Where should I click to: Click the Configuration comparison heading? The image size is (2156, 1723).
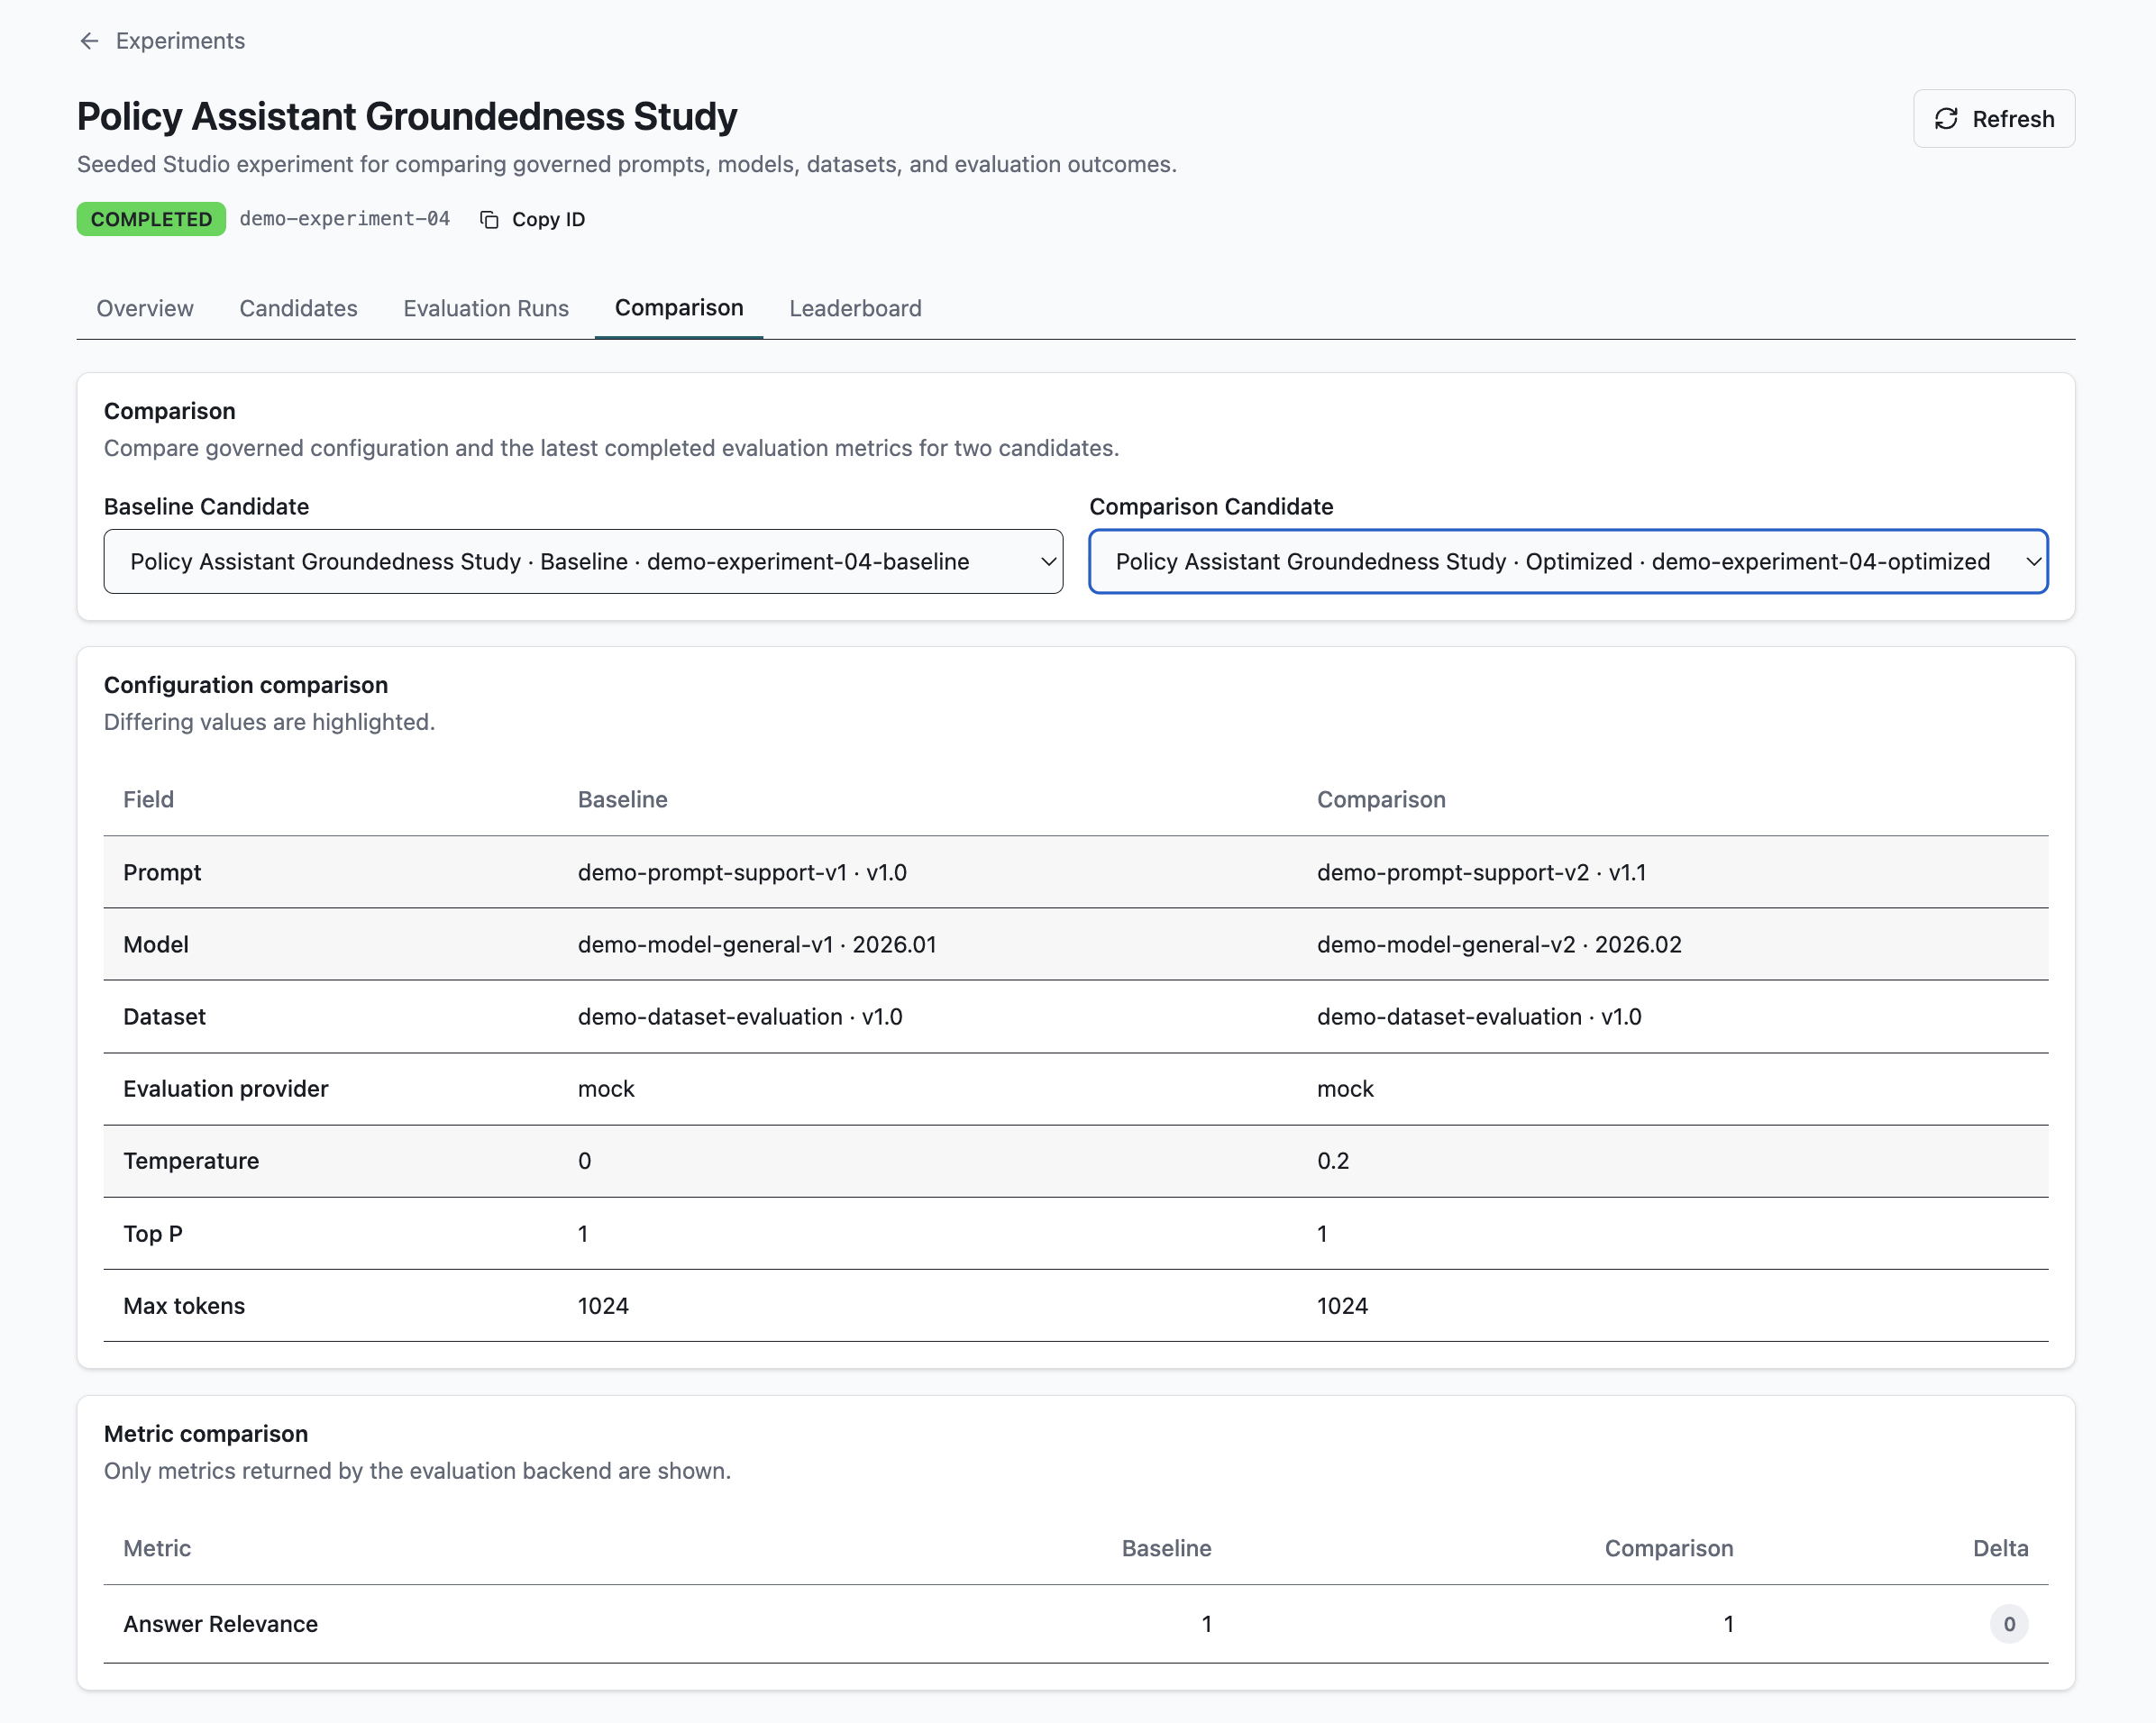246,685
